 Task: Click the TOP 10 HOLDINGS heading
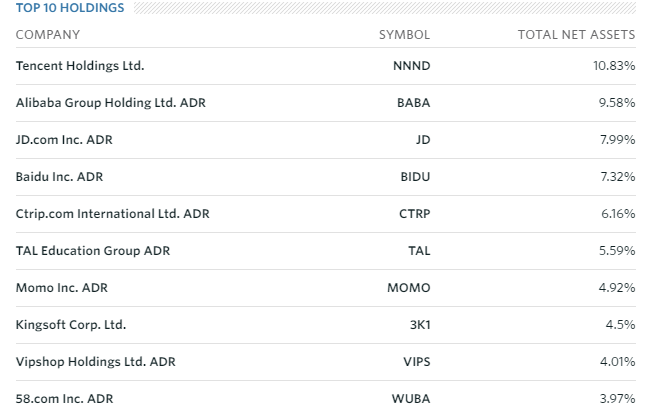70,8
